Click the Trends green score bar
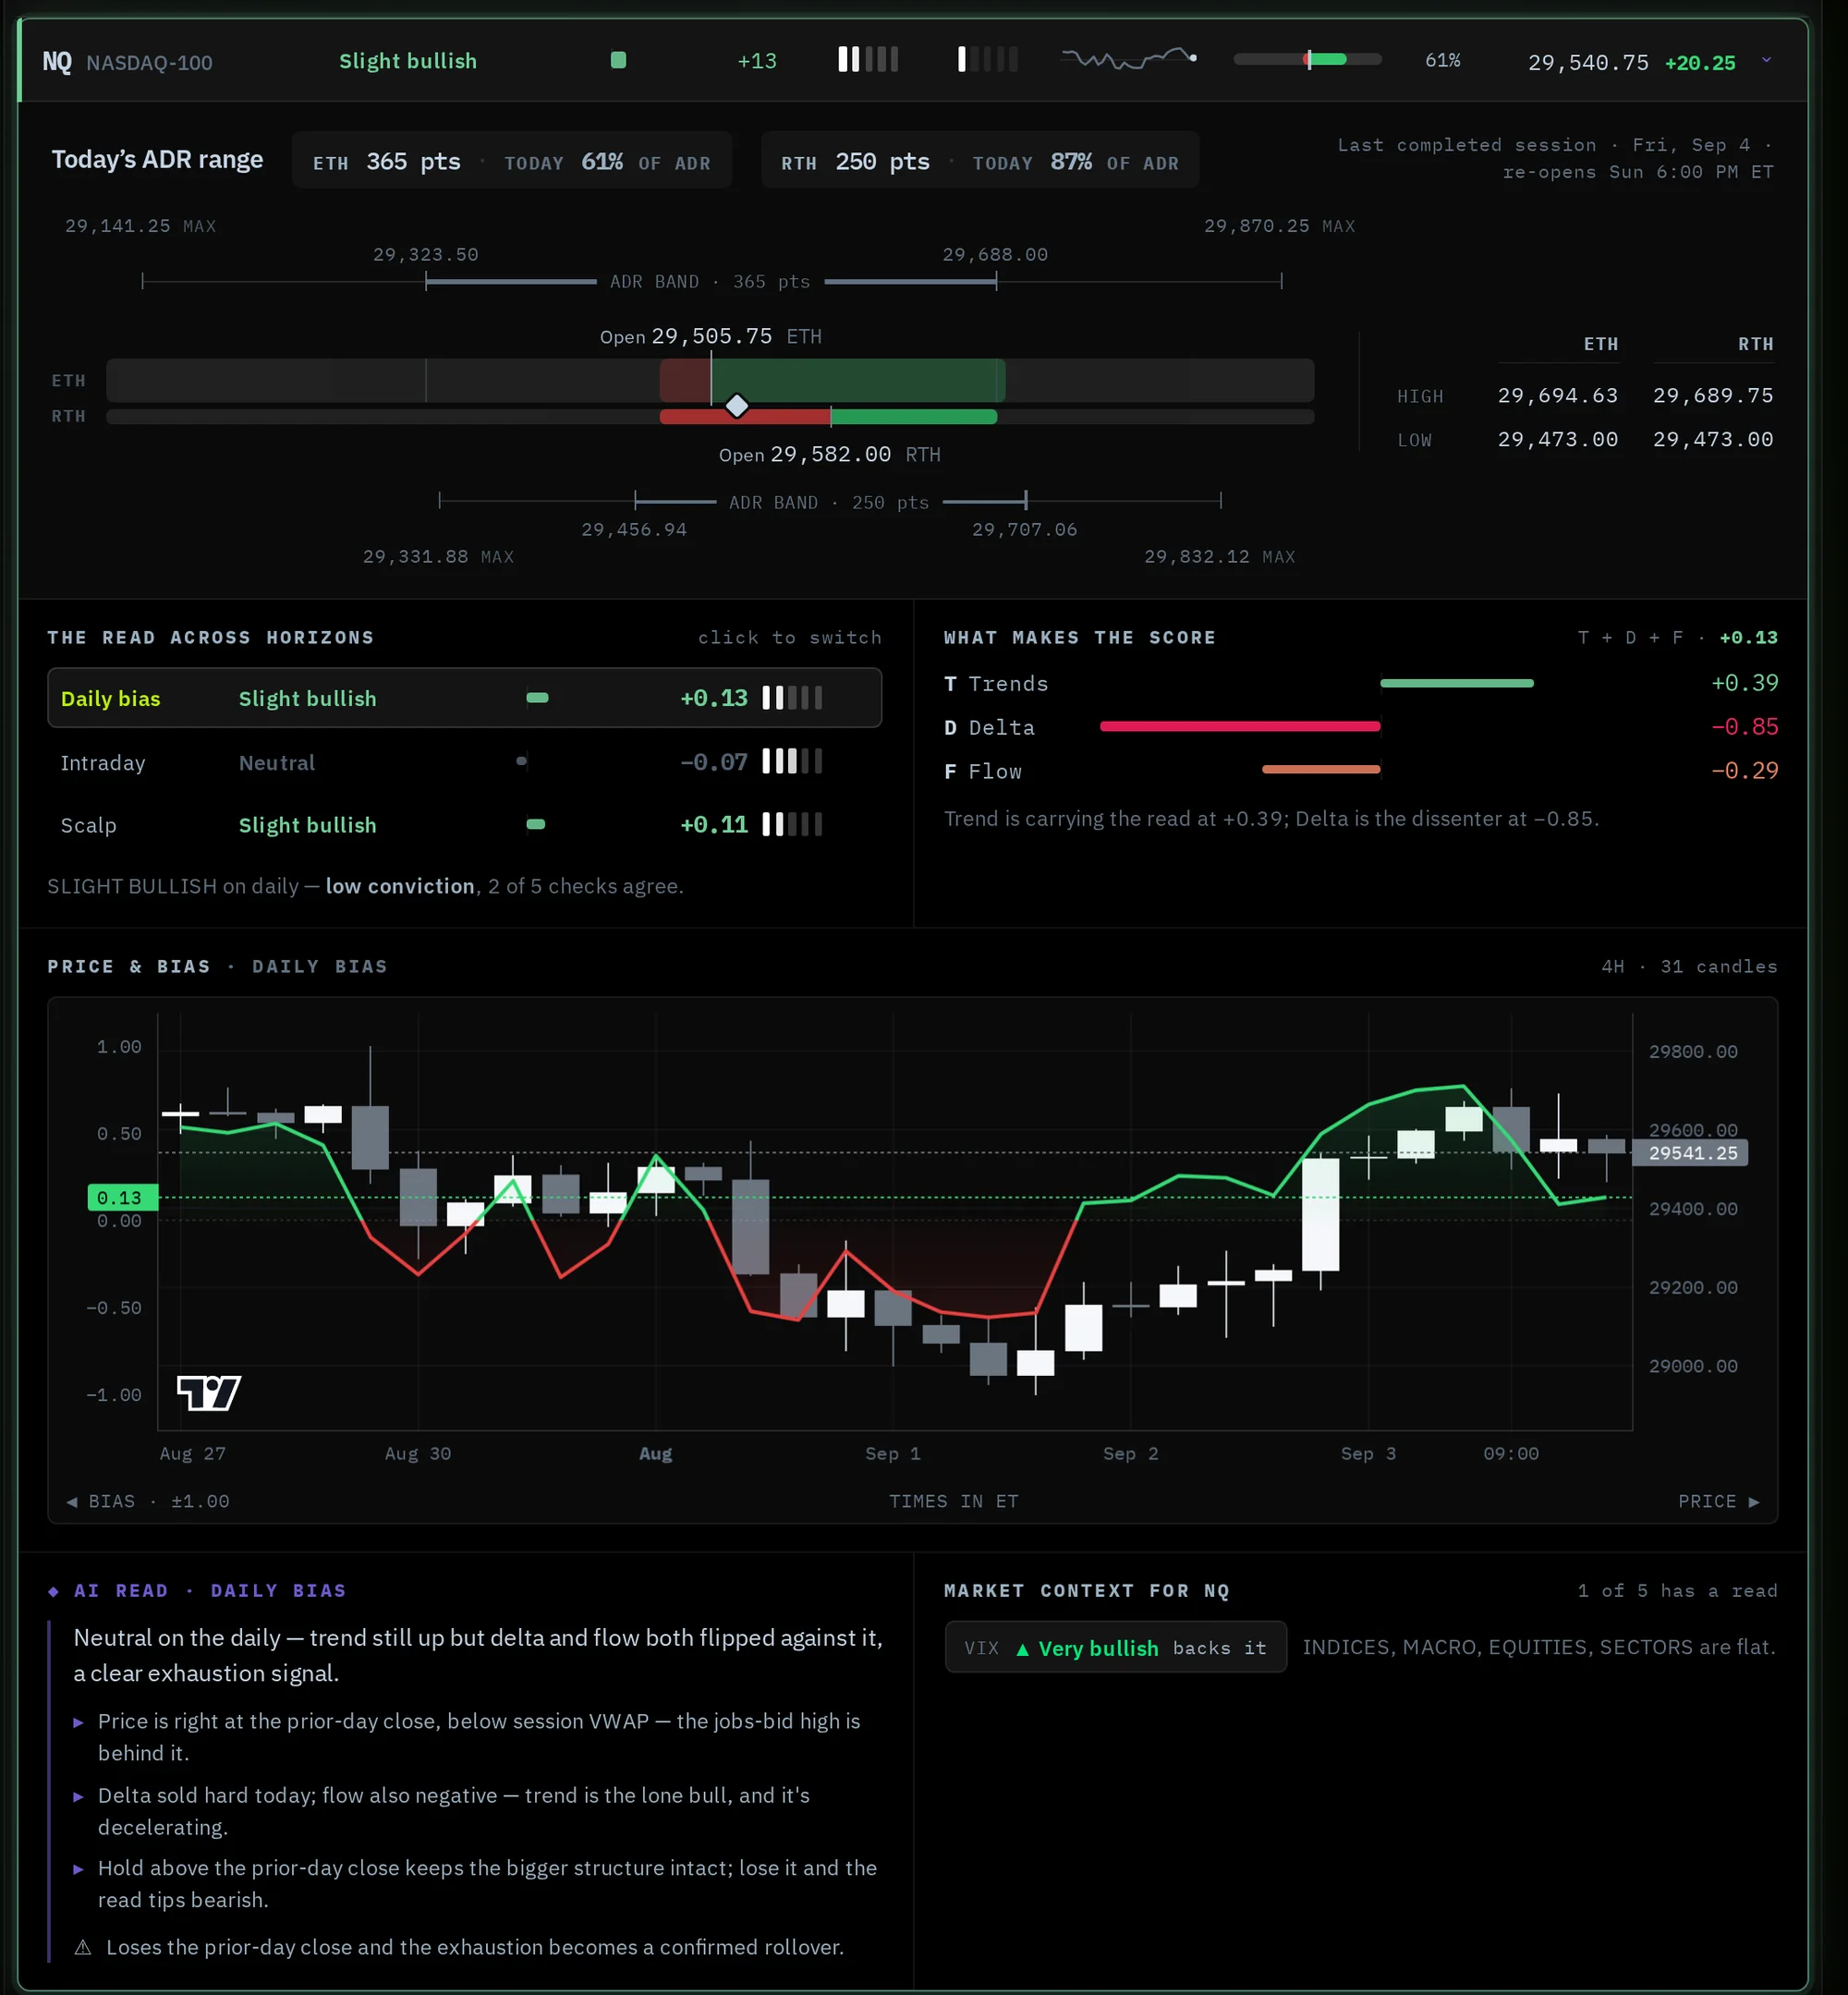Screen dimensions: 1848x1995 pos(1456,683)
